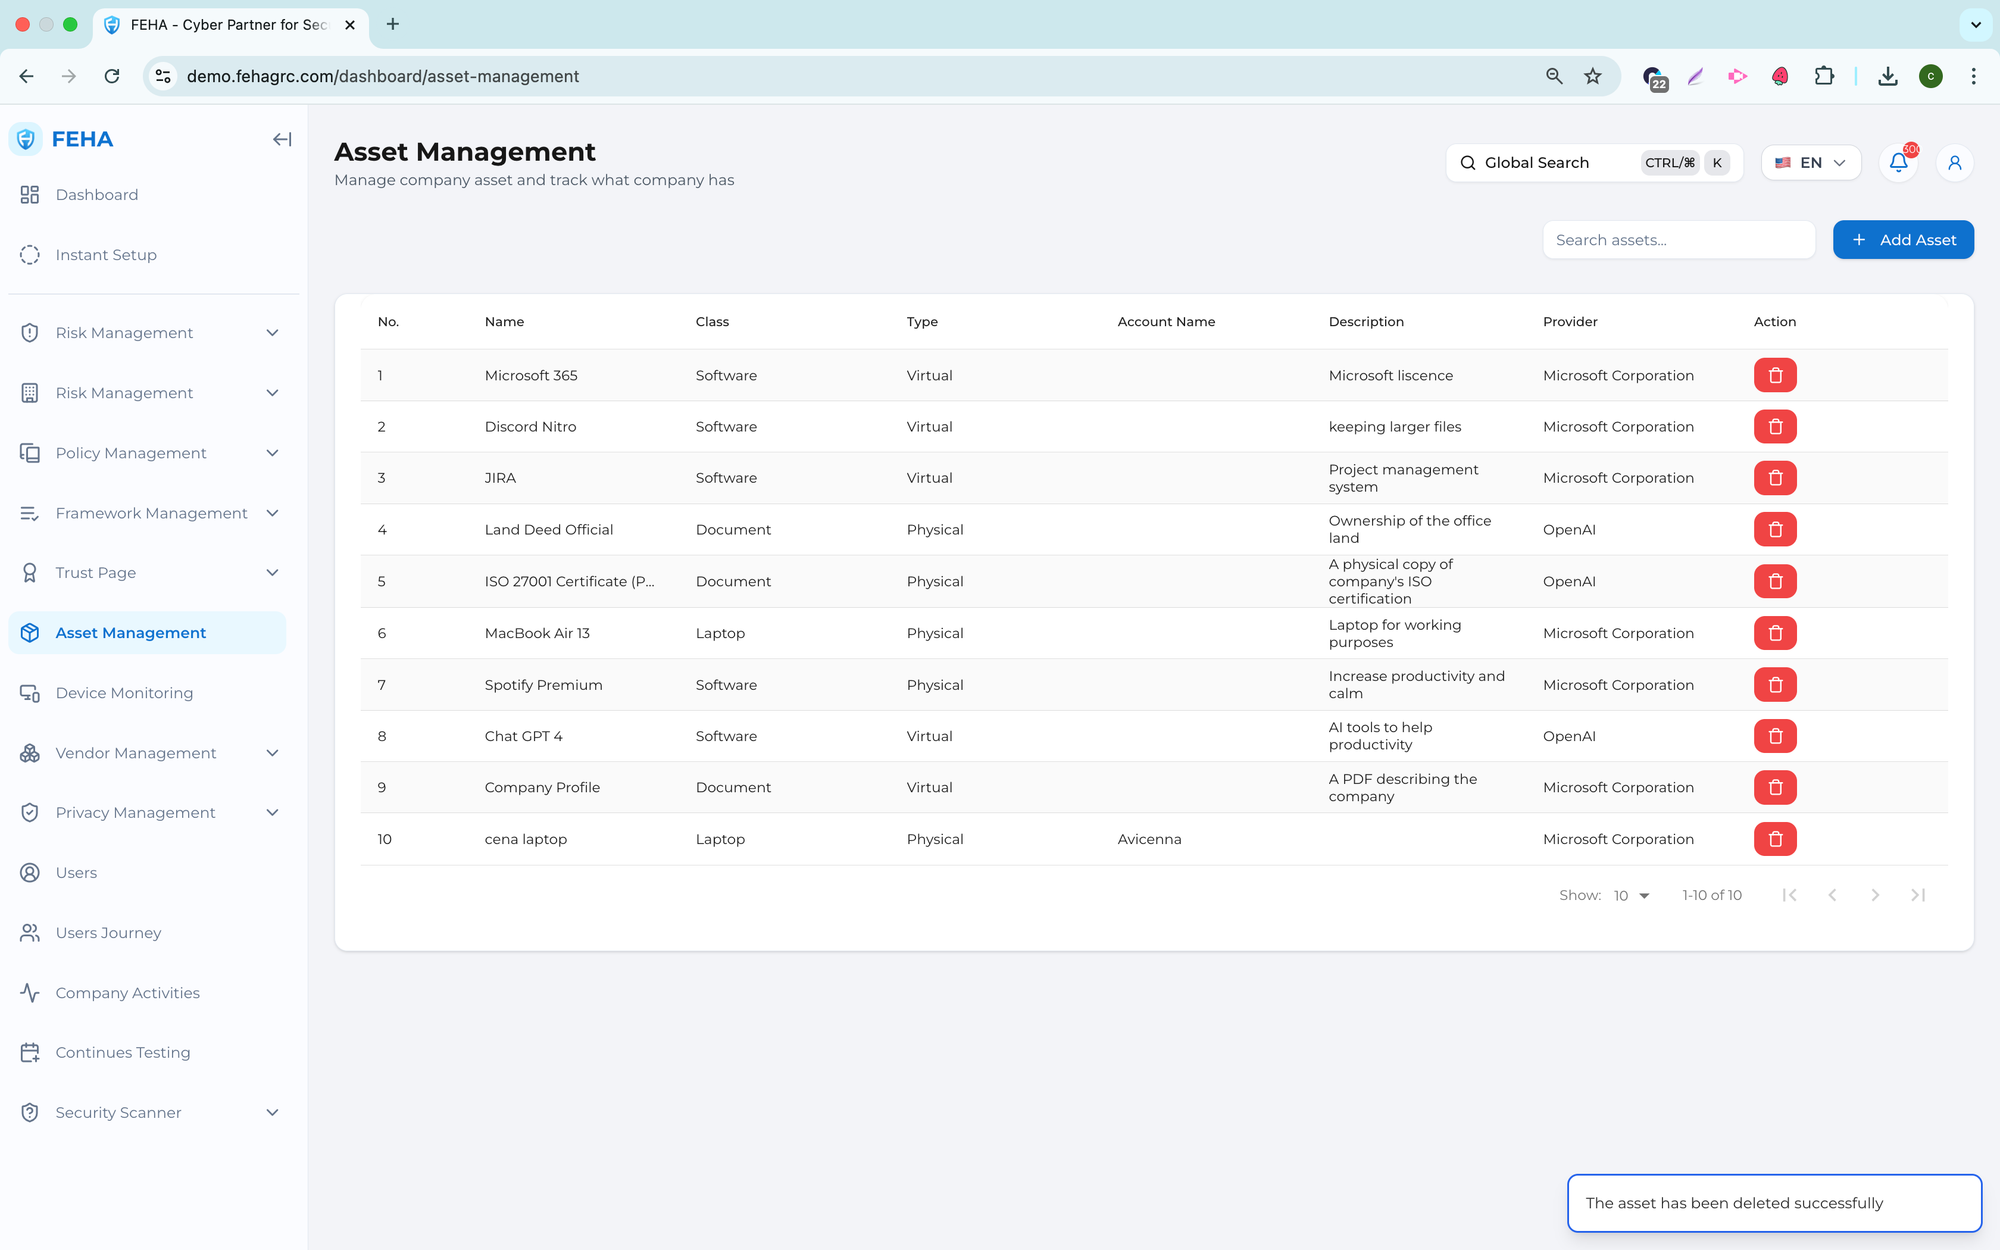Bookmark this page with star icon
Viewport: 2000px width, 1250px height.
coord(1593,76)
